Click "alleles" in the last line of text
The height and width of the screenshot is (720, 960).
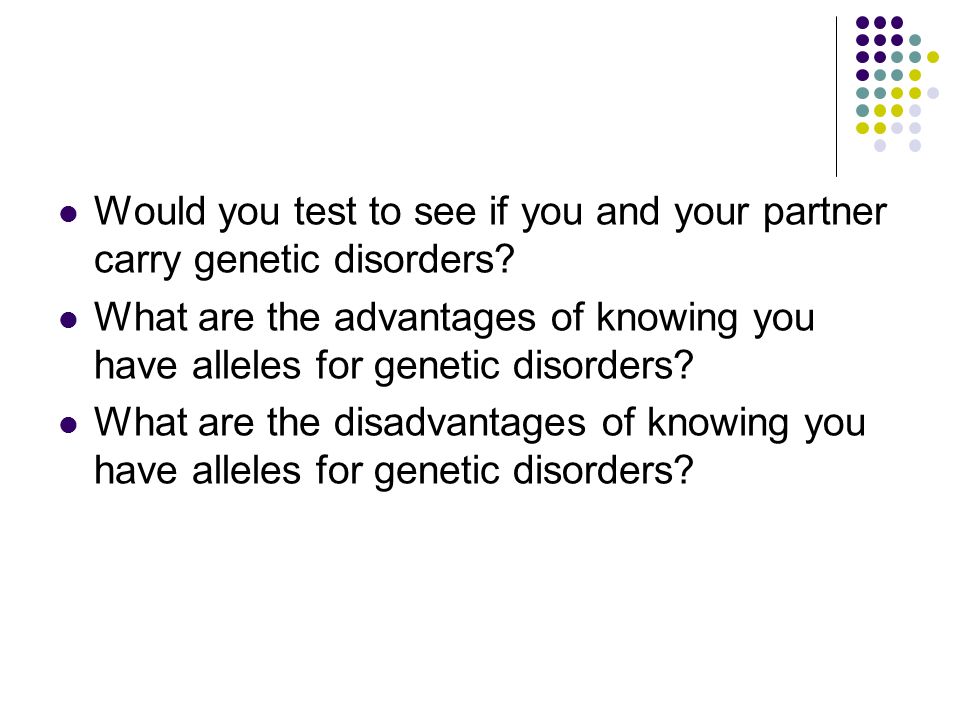[x=247, y=470]
